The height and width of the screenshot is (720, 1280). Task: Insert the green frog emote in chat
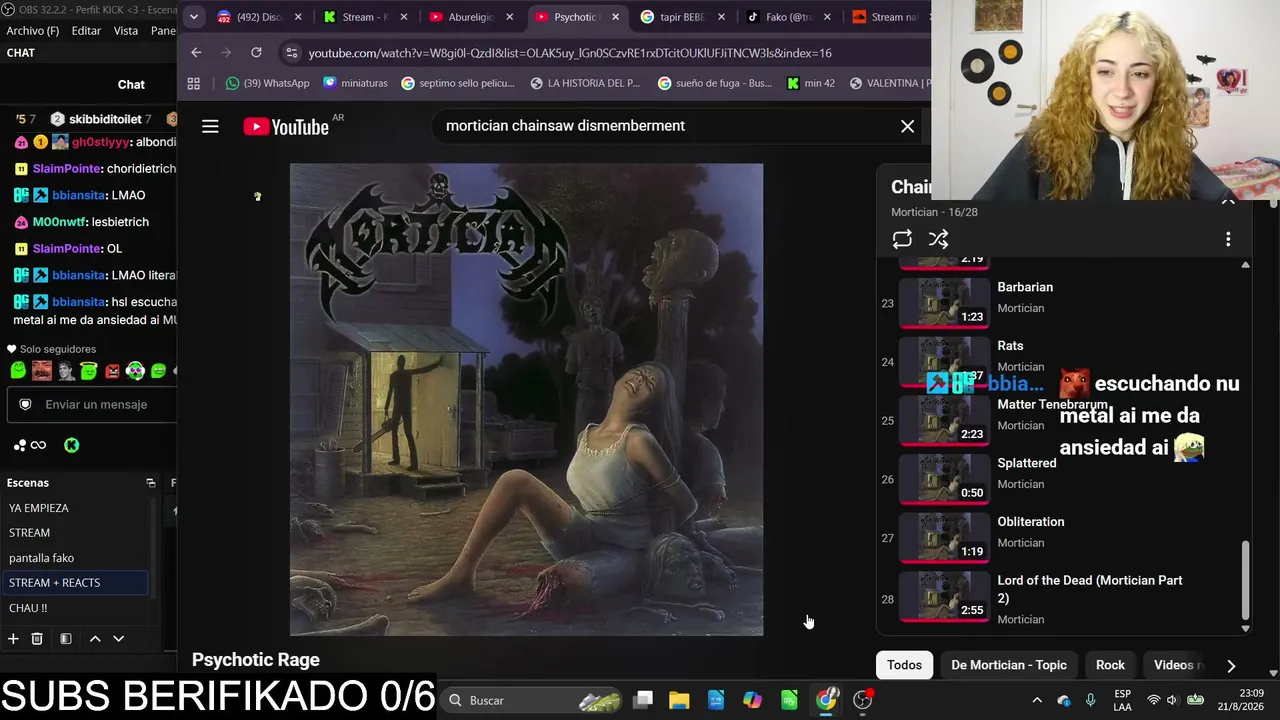pos(18,371)
